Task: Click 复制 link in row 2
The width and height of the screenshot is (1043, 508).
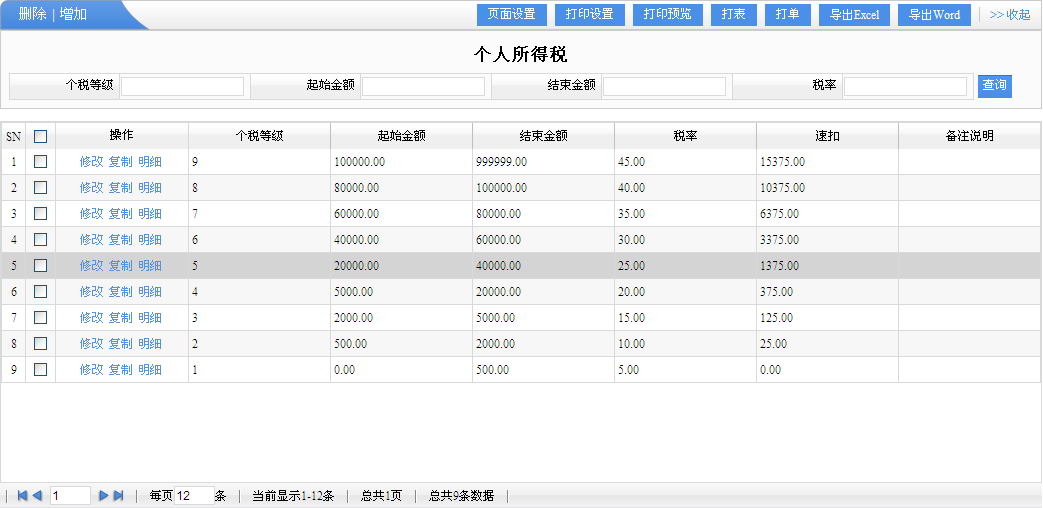Action: click(x=120, y=187)
